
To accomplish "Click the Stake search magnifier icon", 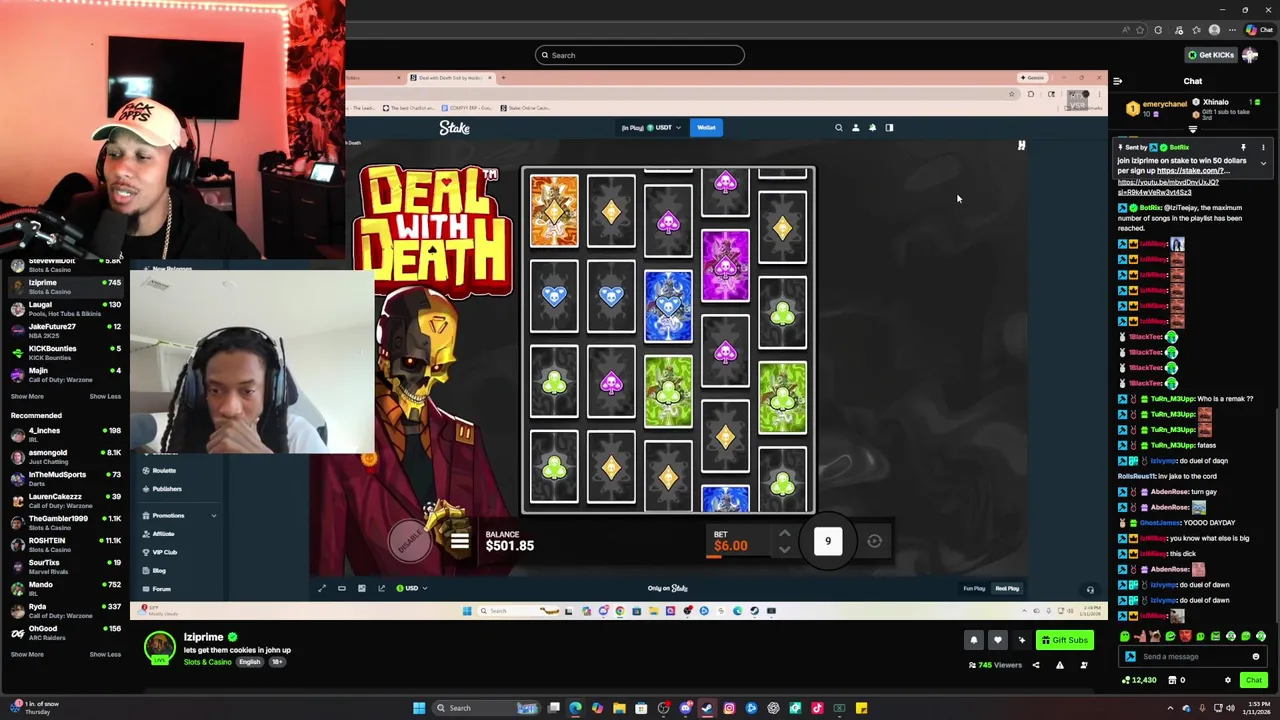I will pyautogui.click(x=839, y=127).
